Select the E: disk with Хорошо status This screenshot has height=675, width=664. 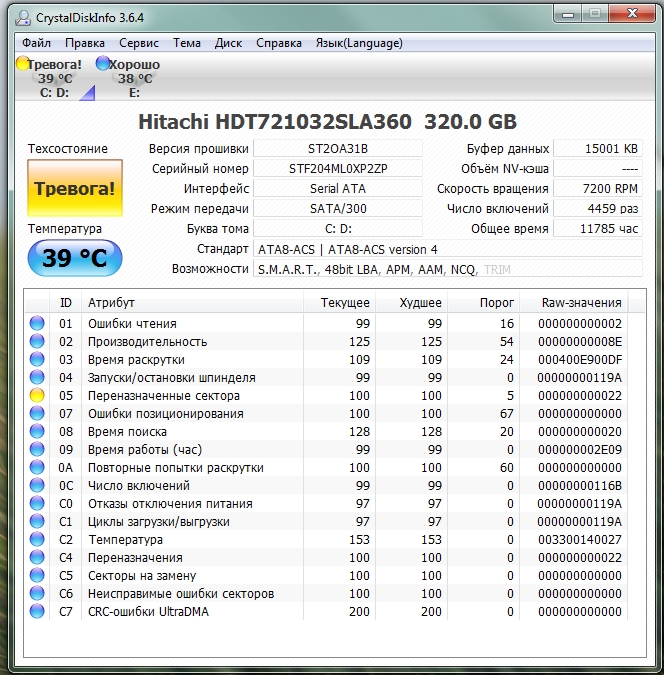point(134,78)
